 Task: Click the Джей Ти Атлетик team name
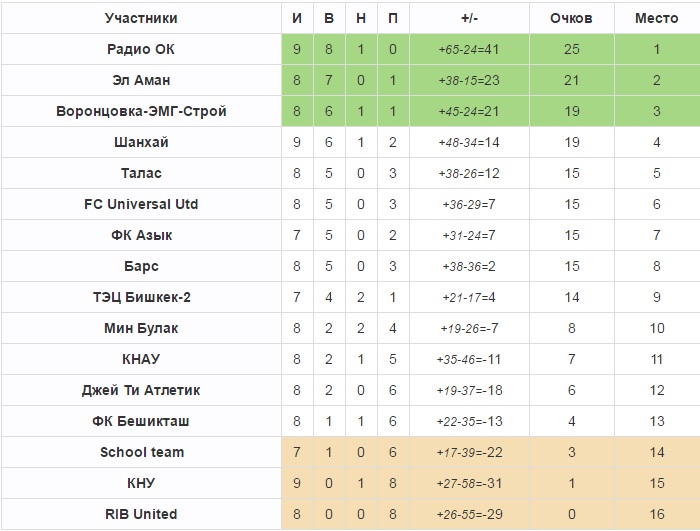click(141, 390)
